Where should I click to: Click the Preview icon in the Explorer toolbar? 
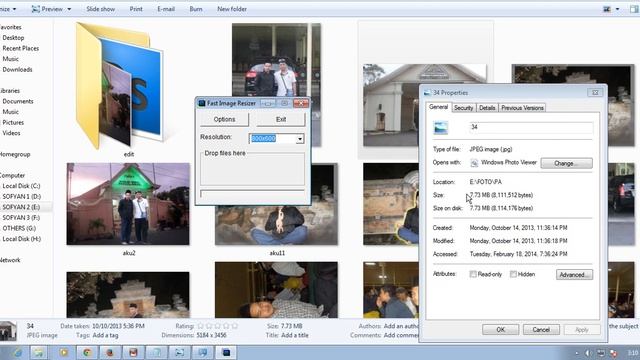[36, 9]
